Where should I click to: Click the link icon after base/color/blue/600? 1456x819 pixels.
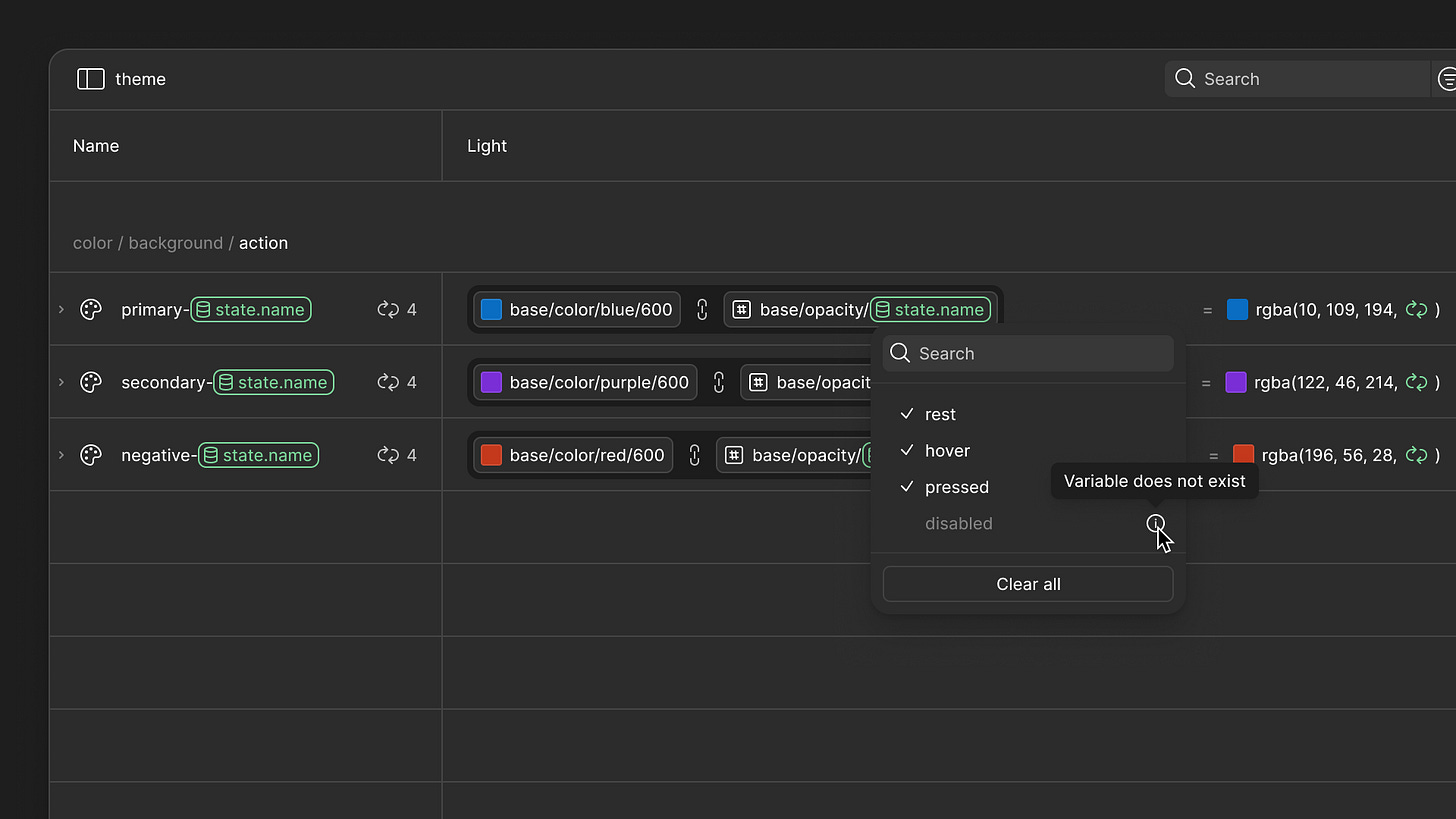coord(702,310)
